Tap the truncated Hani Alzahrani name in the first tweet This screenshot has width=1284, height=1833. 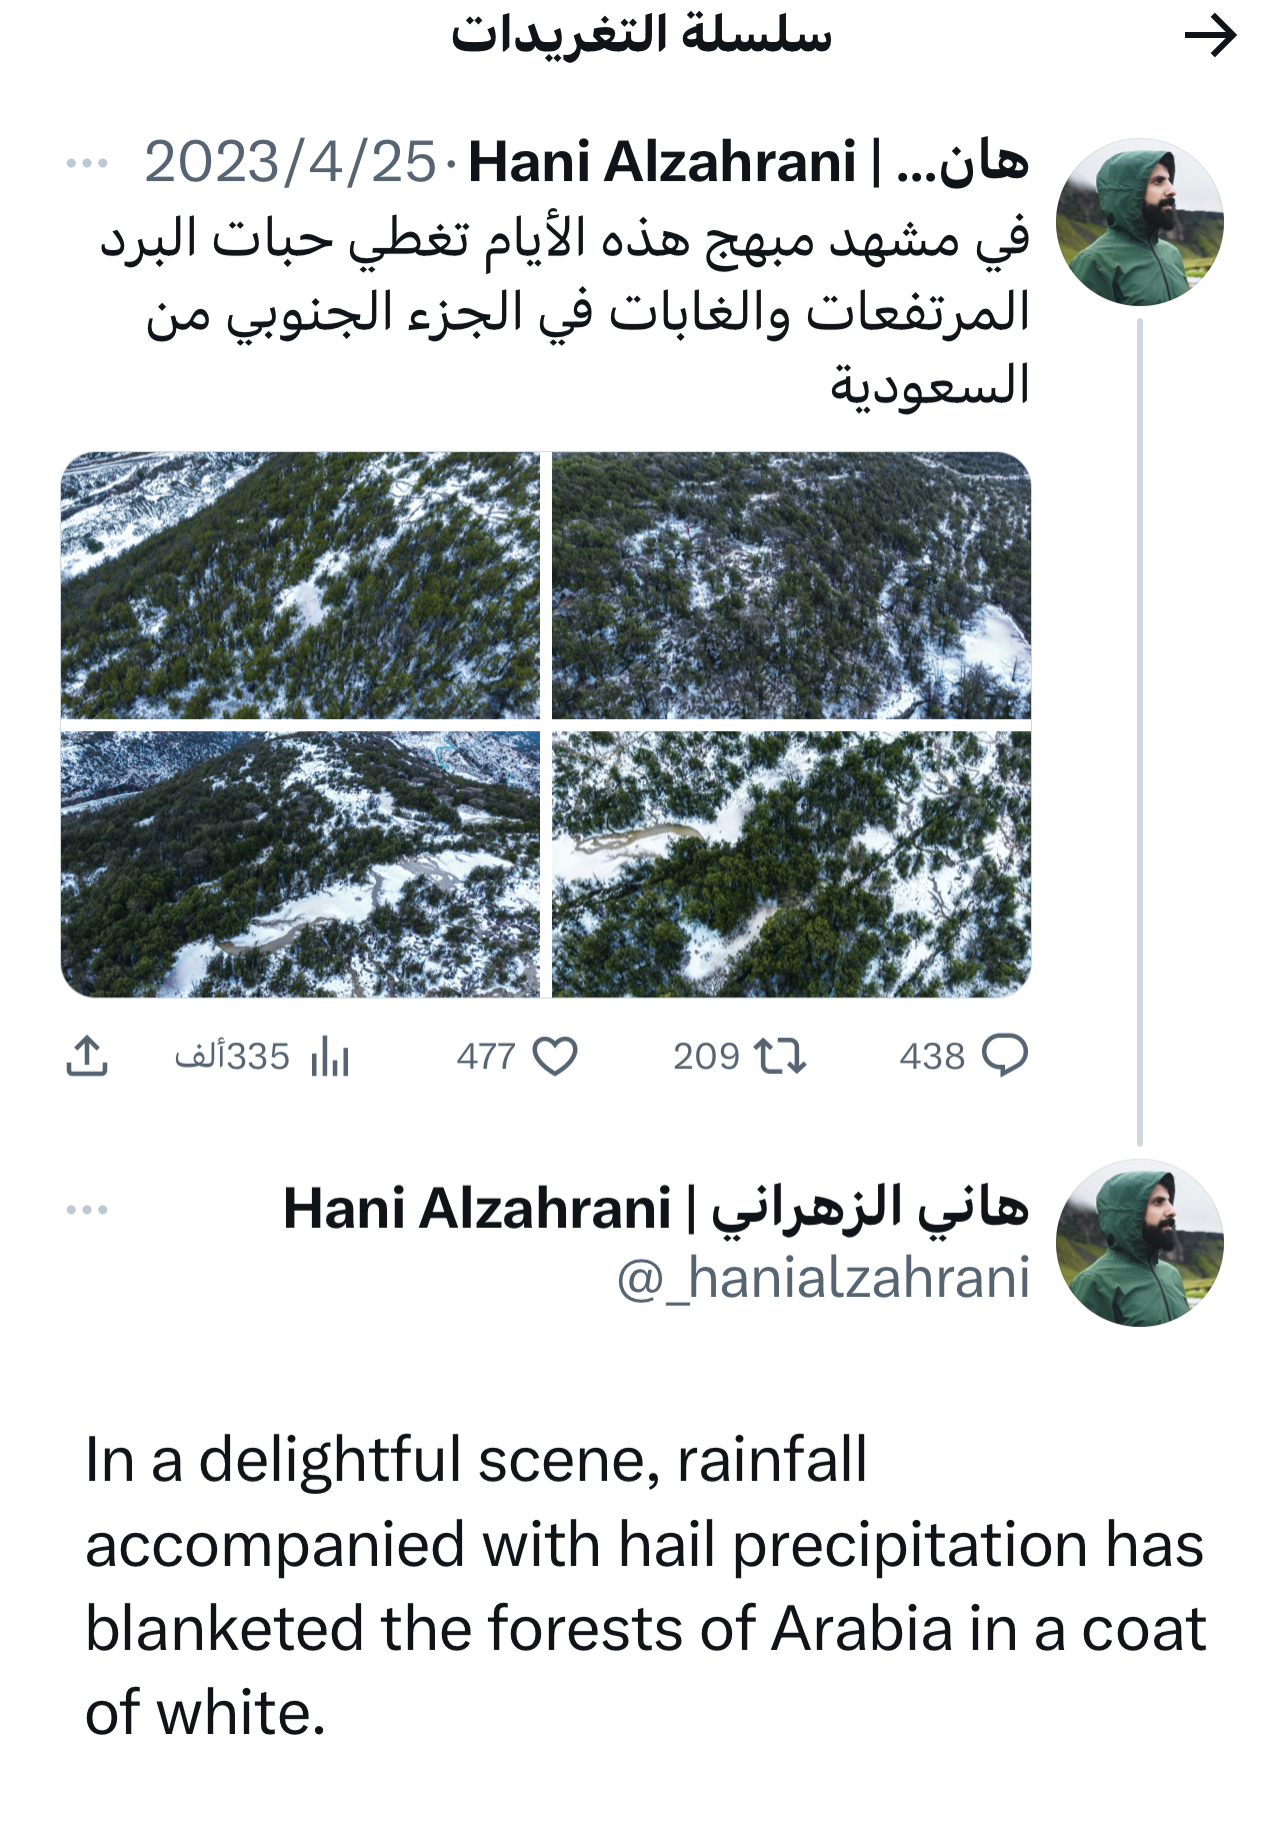coord(748,162)
